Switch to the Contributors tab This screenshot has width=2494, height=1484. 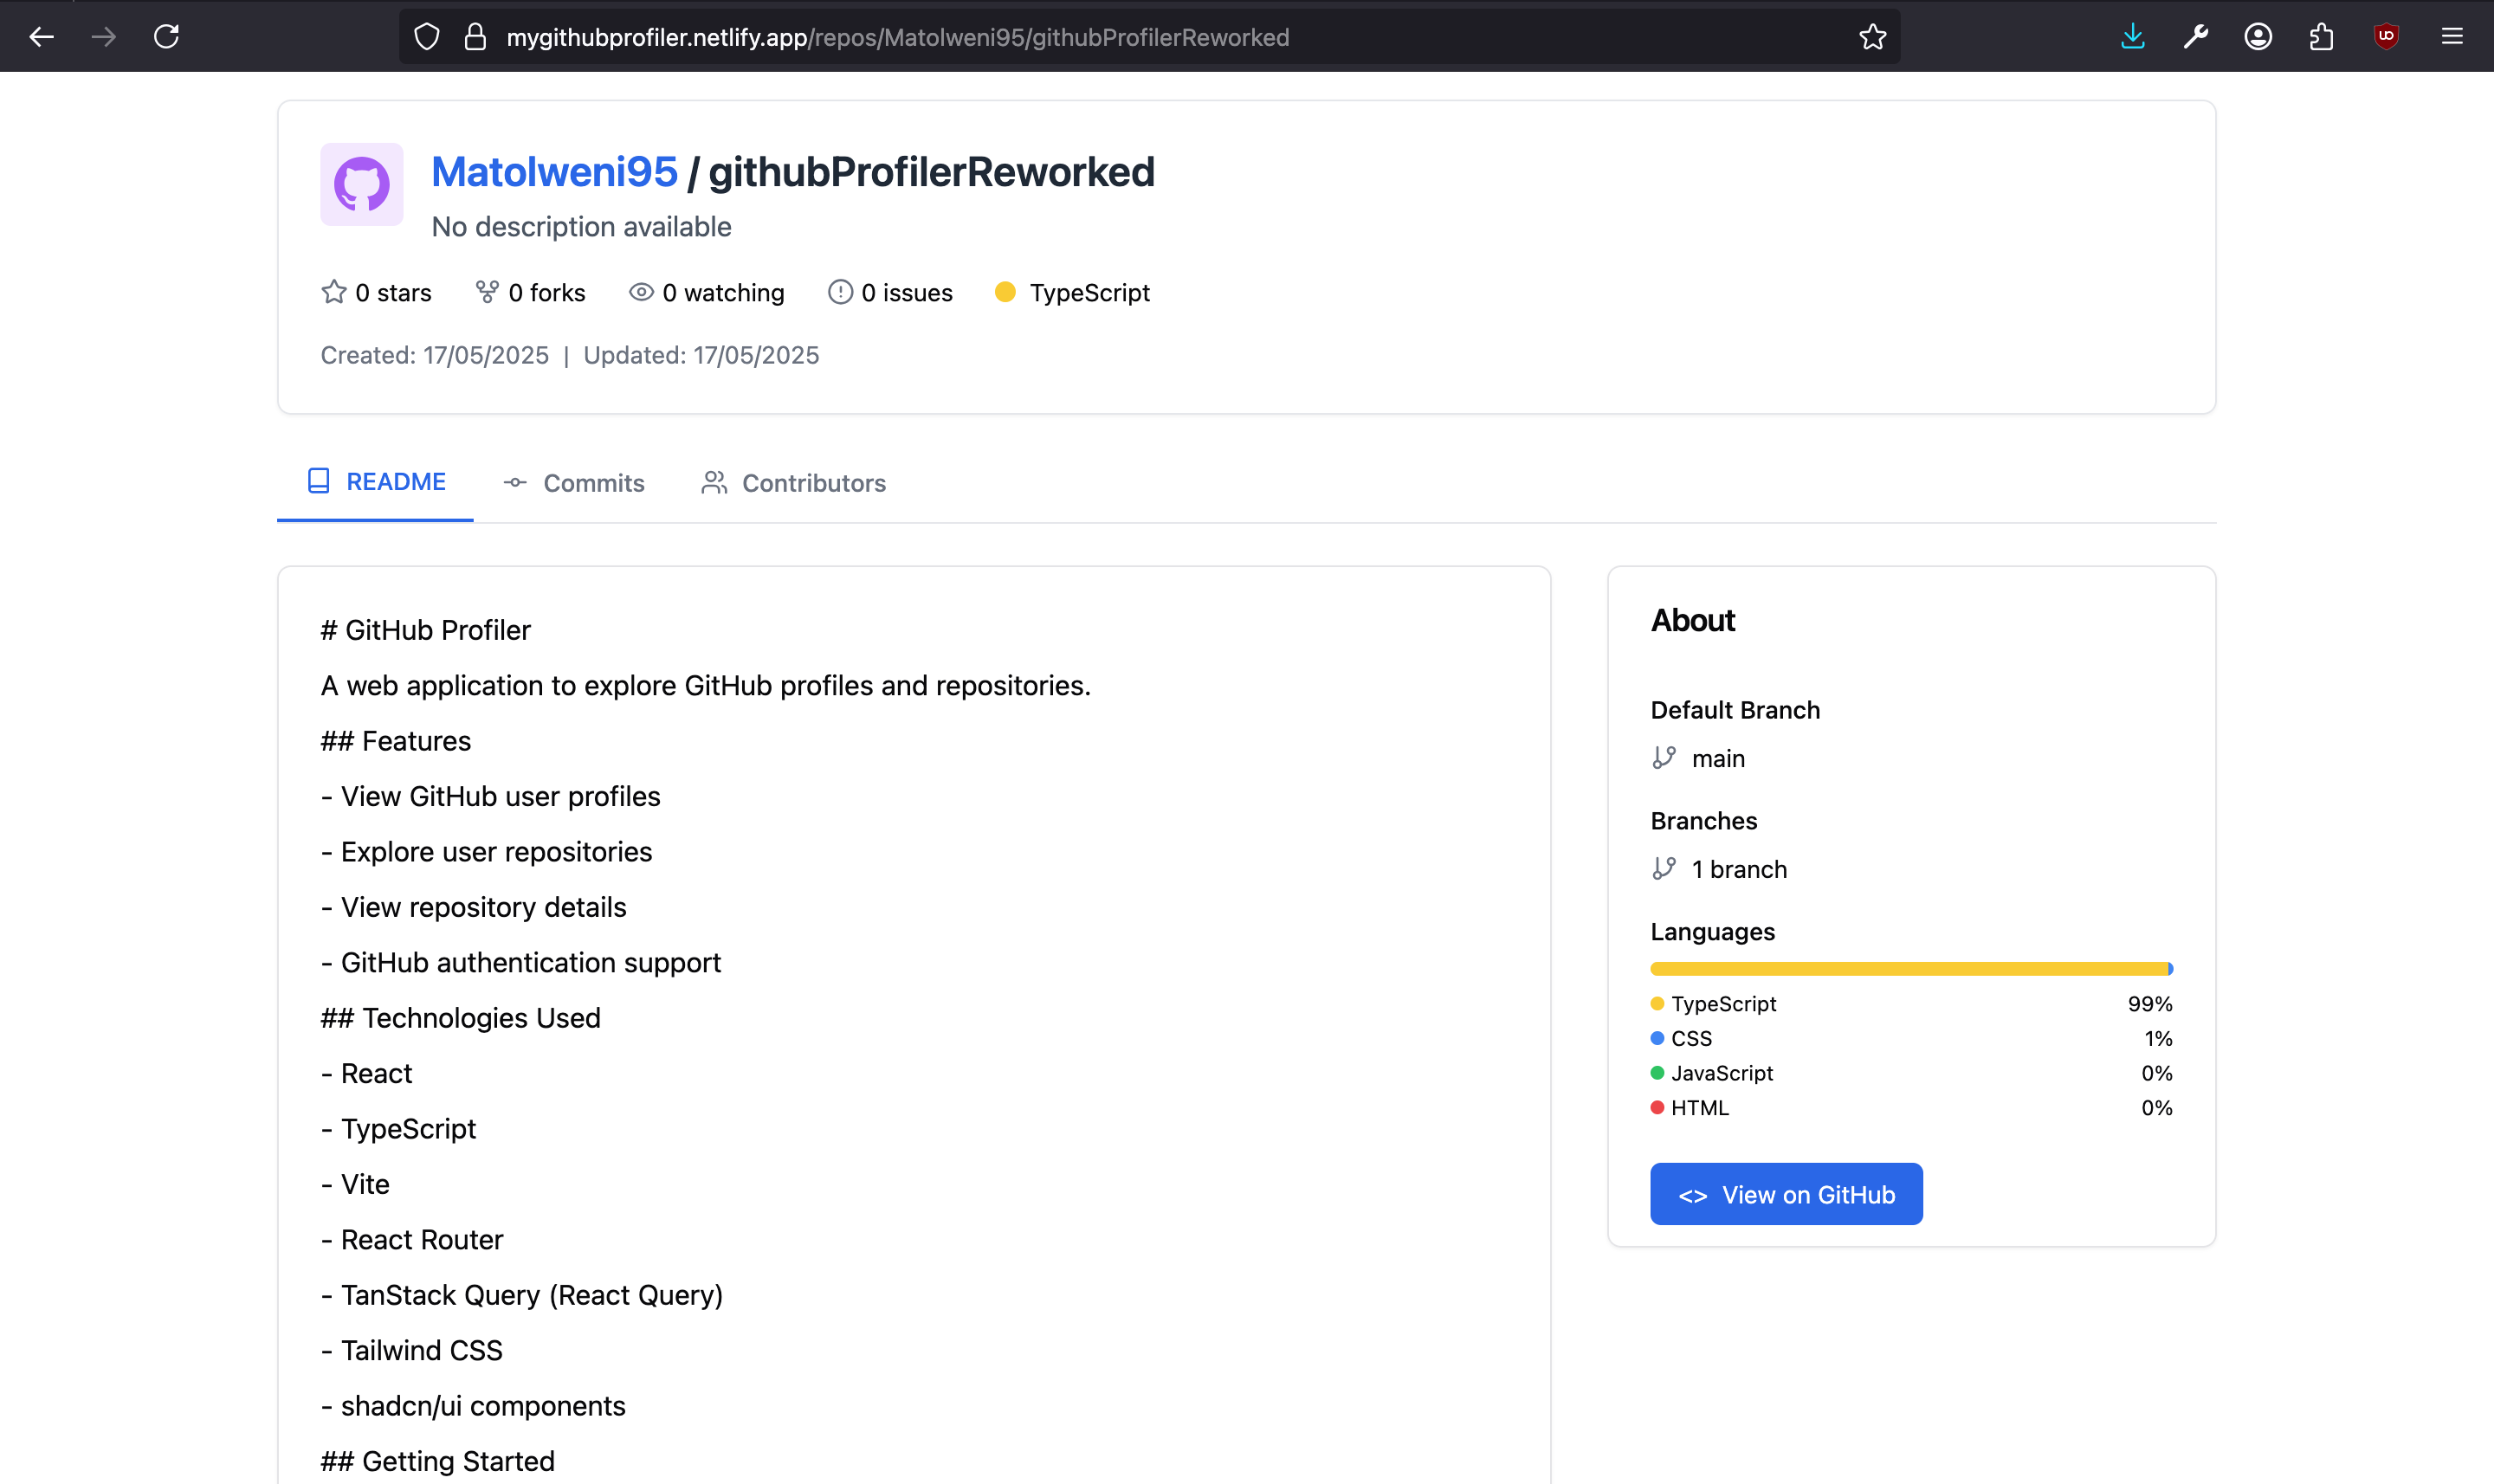point(793,483)
